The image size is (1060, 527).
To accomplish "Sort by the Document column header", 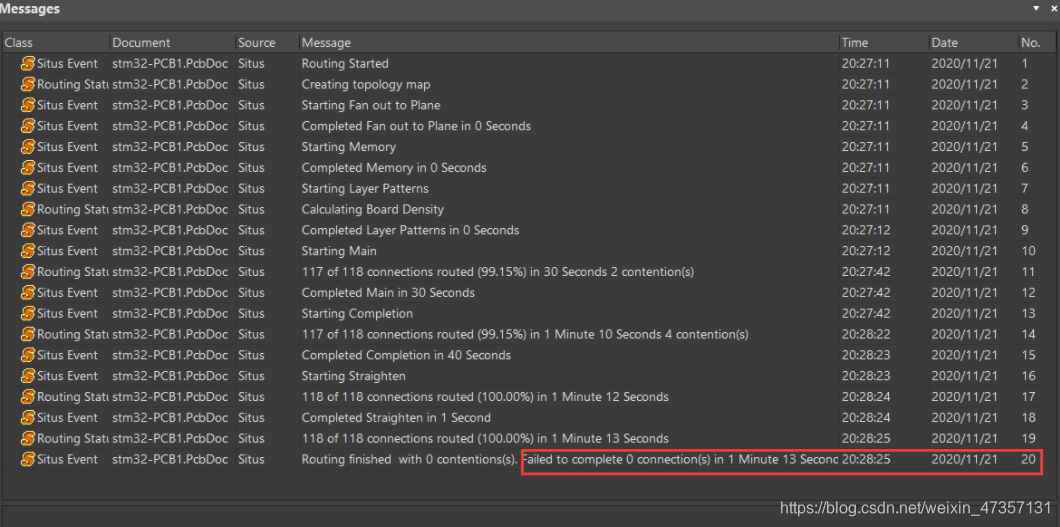I will (x=172, y=43).
